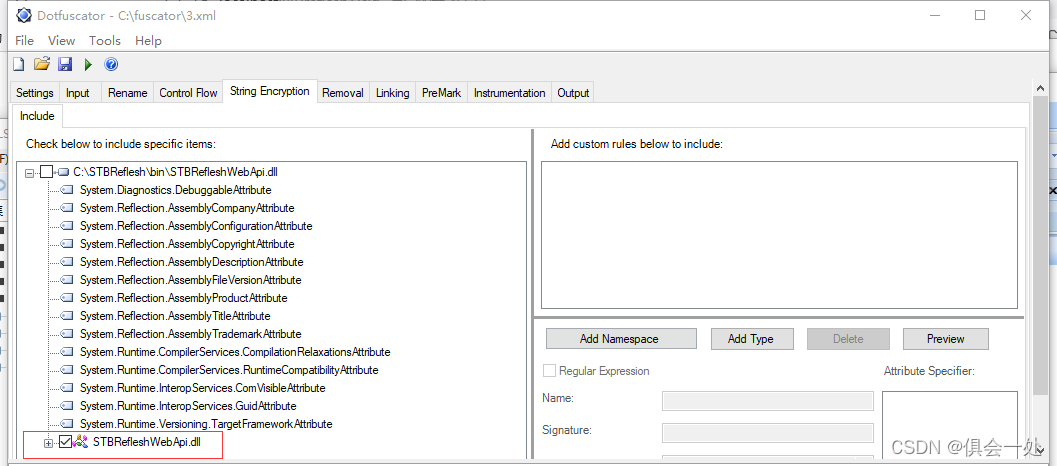Viewport: 1057px width, 466px height.
Task: Expand the STBRefleshWebApi.dll module node
Action: pyautogui.click(x=49, y=443)
